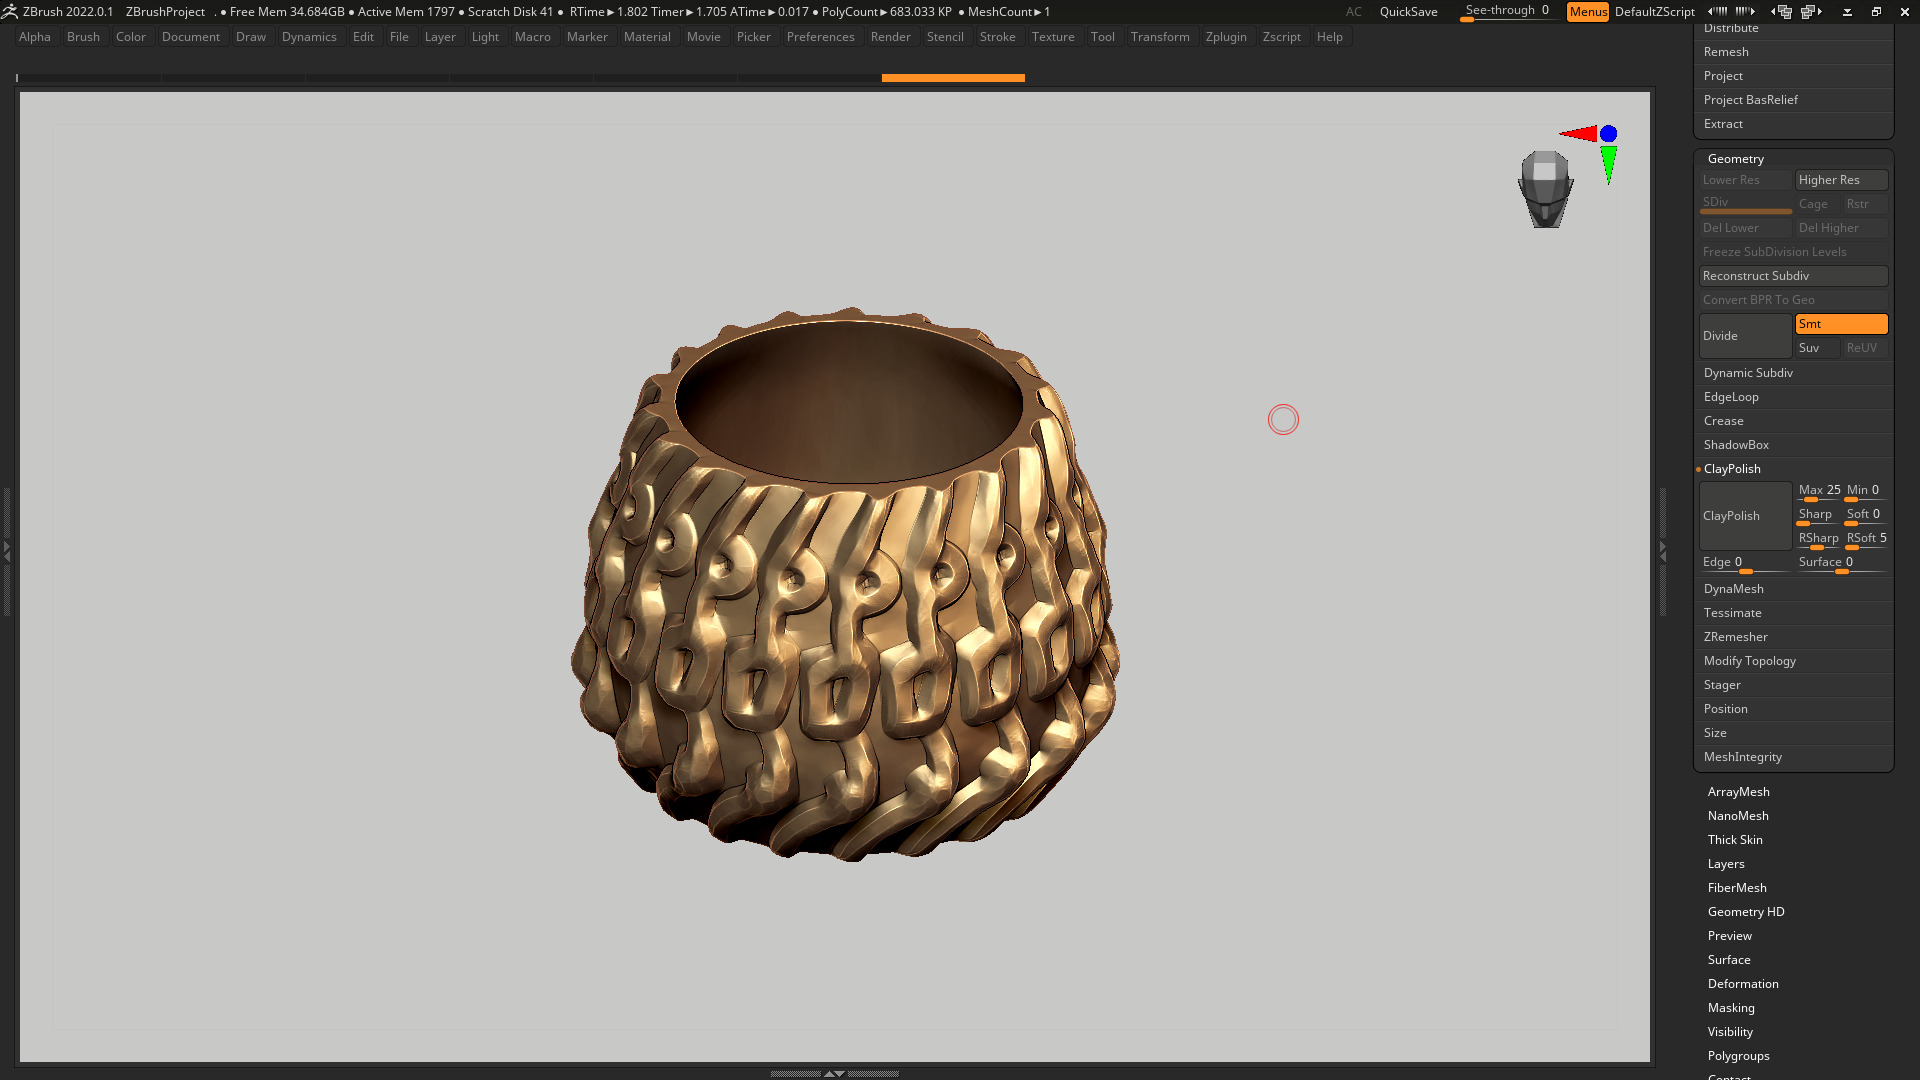
Task: Click Reconstruct Subdiv button
Action: click(1794, 276)
